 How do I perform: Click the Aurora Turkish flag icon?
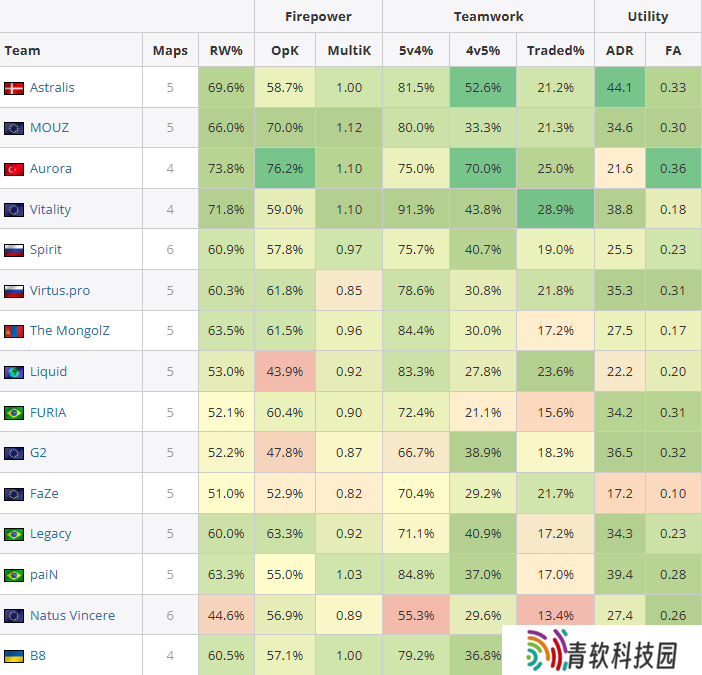pyautogui.click(x=14, y=169)
